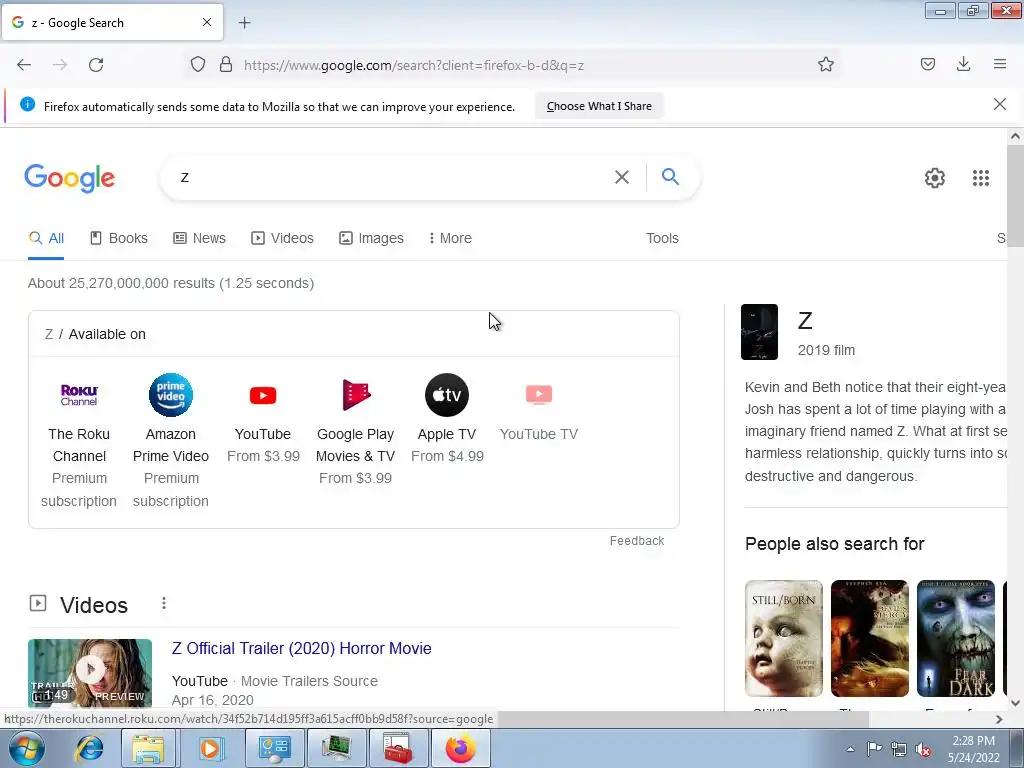Click the scrollbar down arrow
The height and width of the screenshot is (768, 1024).
tap(1015, 703)
